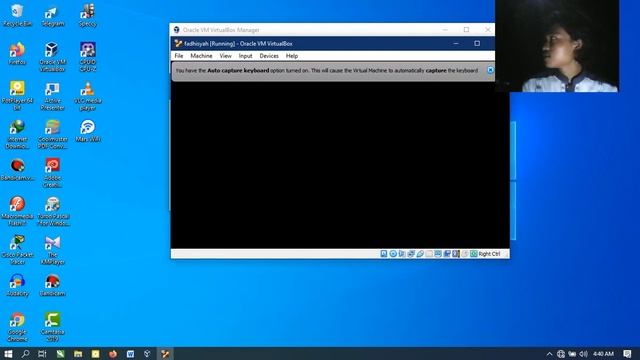This screenshot has height=360, width=640.
Task: Open the Input menu
Action: coord(245,56)
